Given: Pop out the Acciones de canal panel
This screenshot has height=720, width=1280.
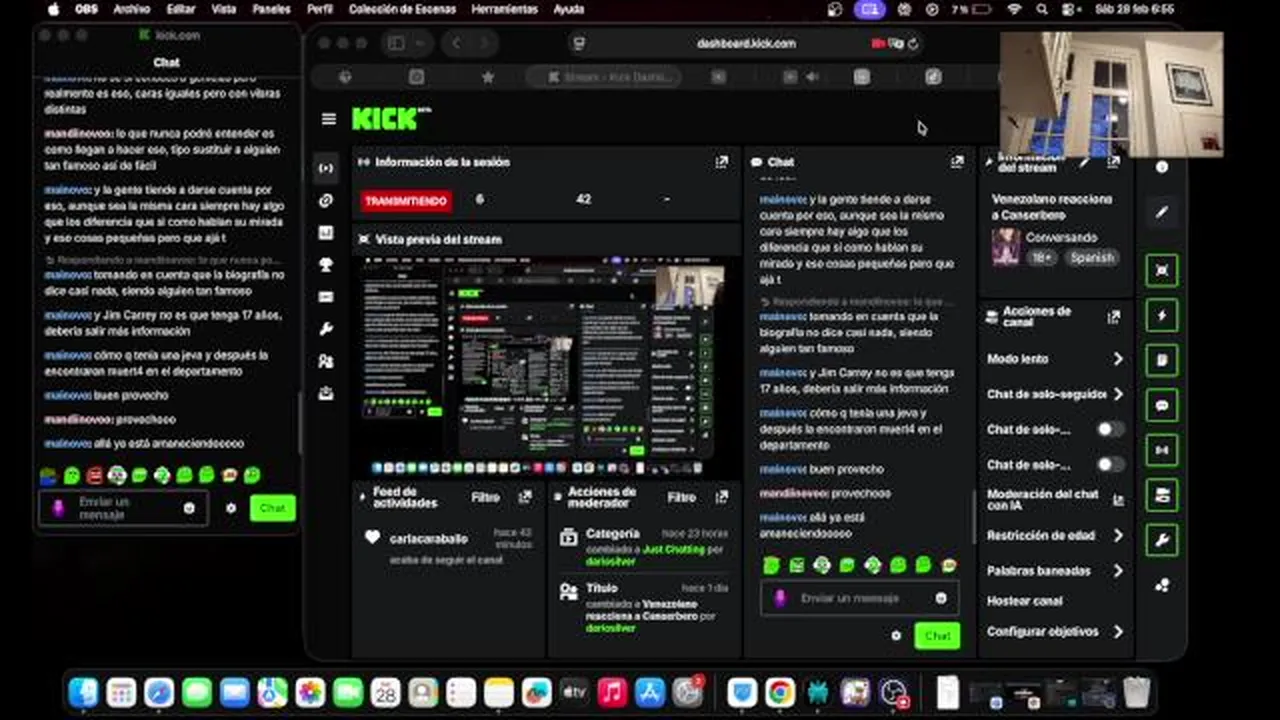Looking at the screenshot, I should (1114, 317).
